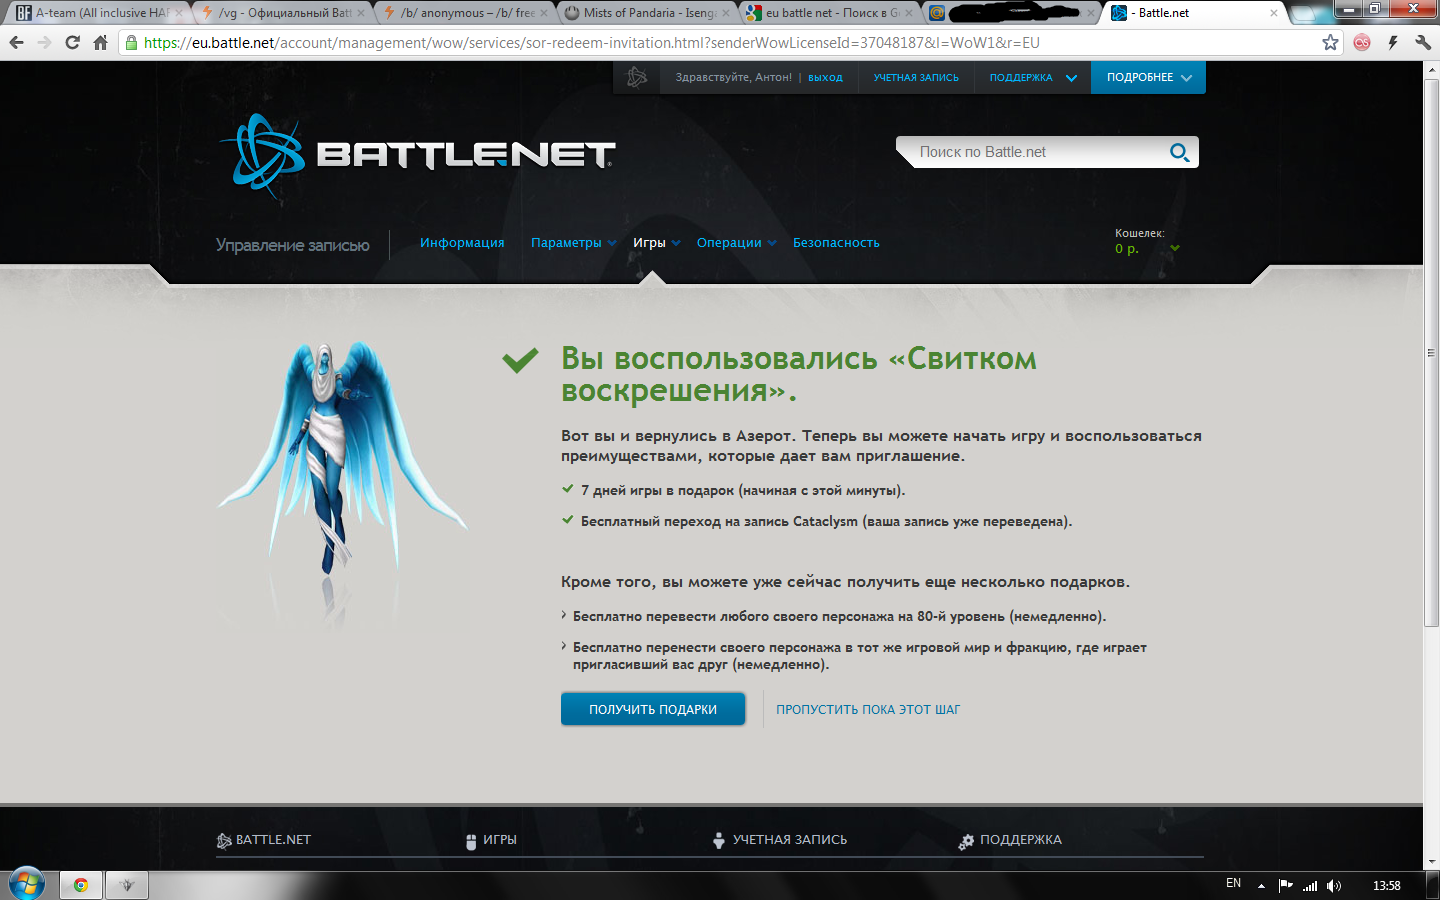Click the 13:58 taskbar clock
Screen dimensions: 1440x900
[1386, 886]
